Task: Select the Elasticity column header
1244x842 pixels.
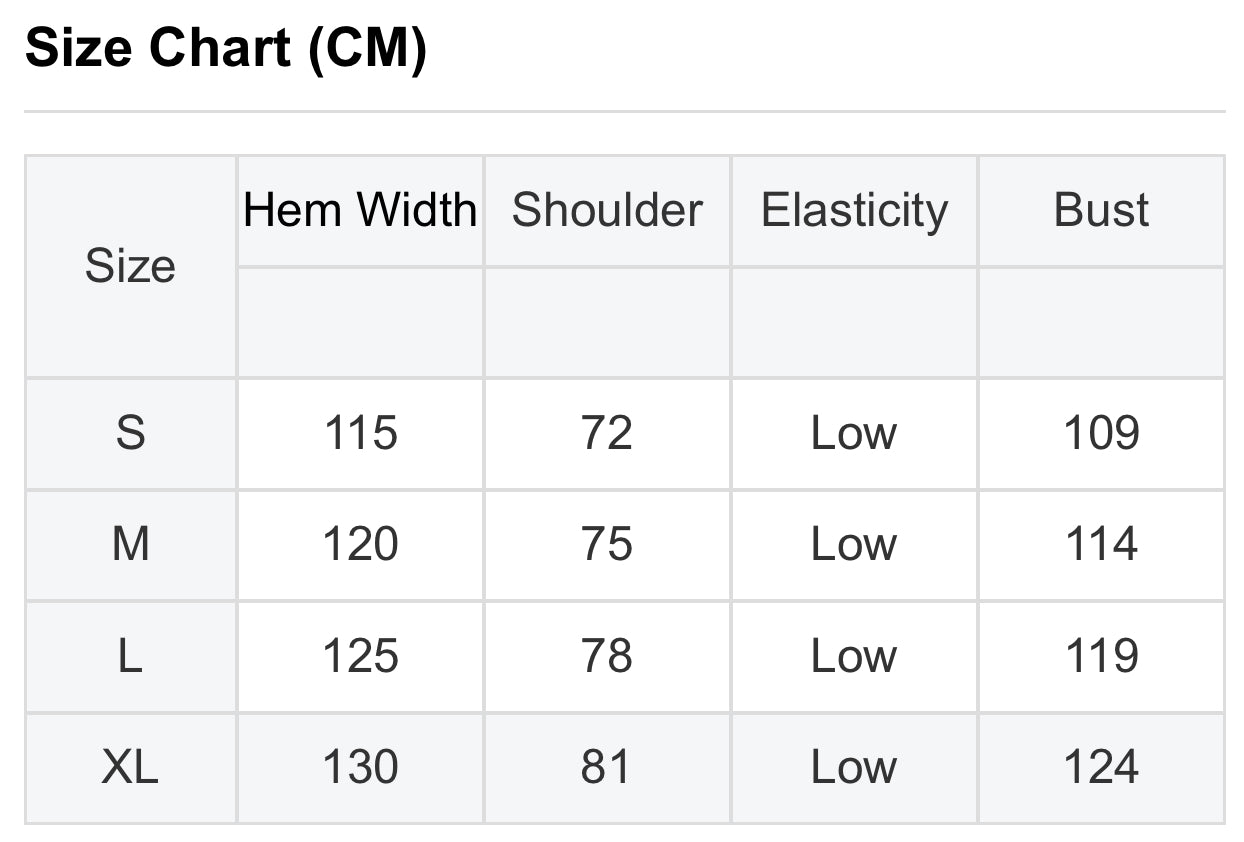Action: pos(854,211)
